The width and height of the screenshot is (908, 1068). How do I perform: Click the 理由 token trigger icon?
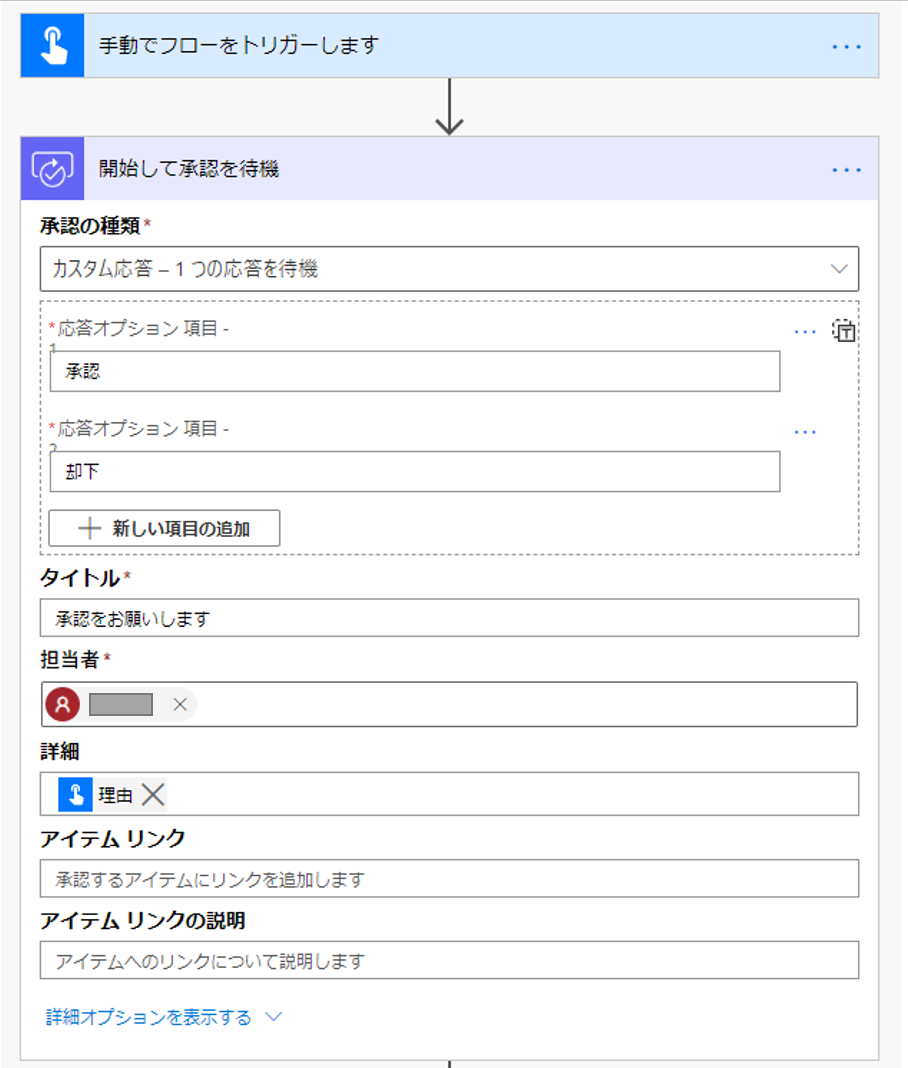tap(76, 794)
